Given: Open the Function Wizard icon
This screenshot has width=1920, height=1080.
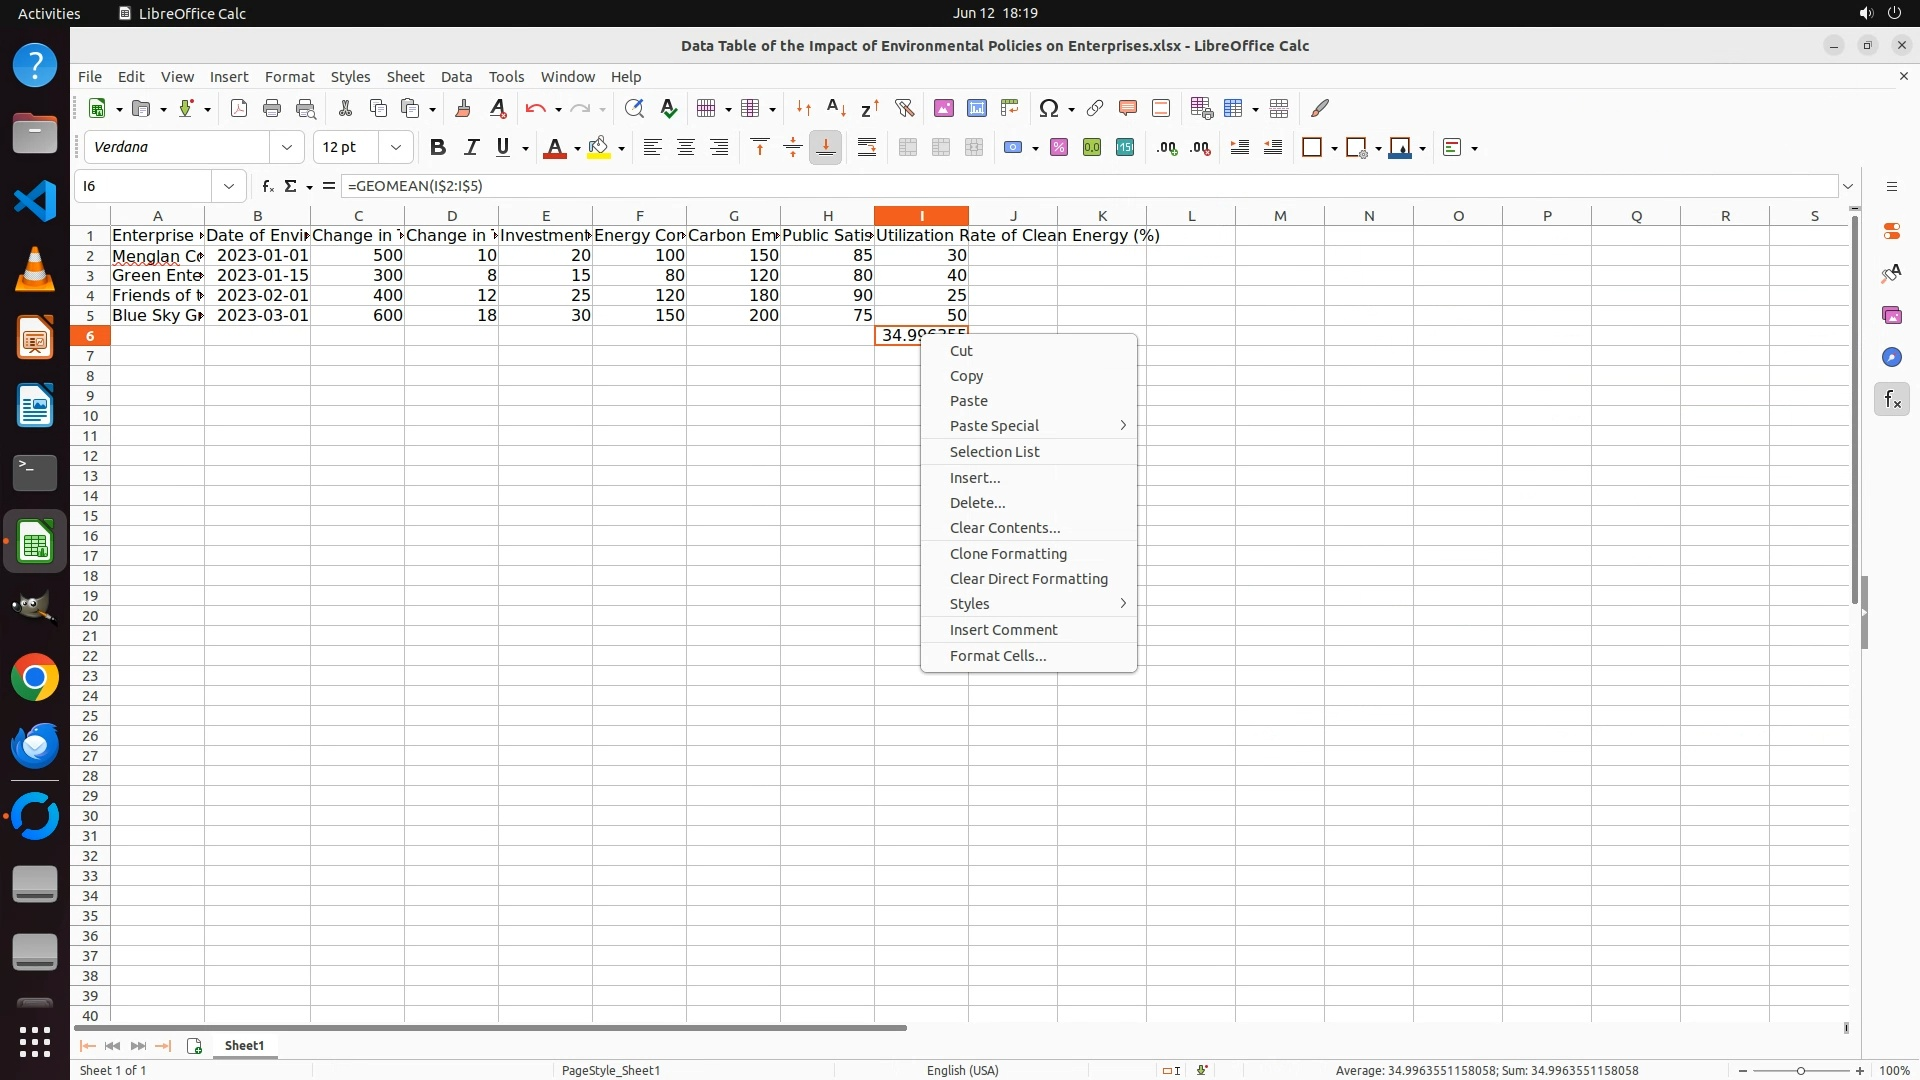Looking at the screenshot, I should coord(267,186).
